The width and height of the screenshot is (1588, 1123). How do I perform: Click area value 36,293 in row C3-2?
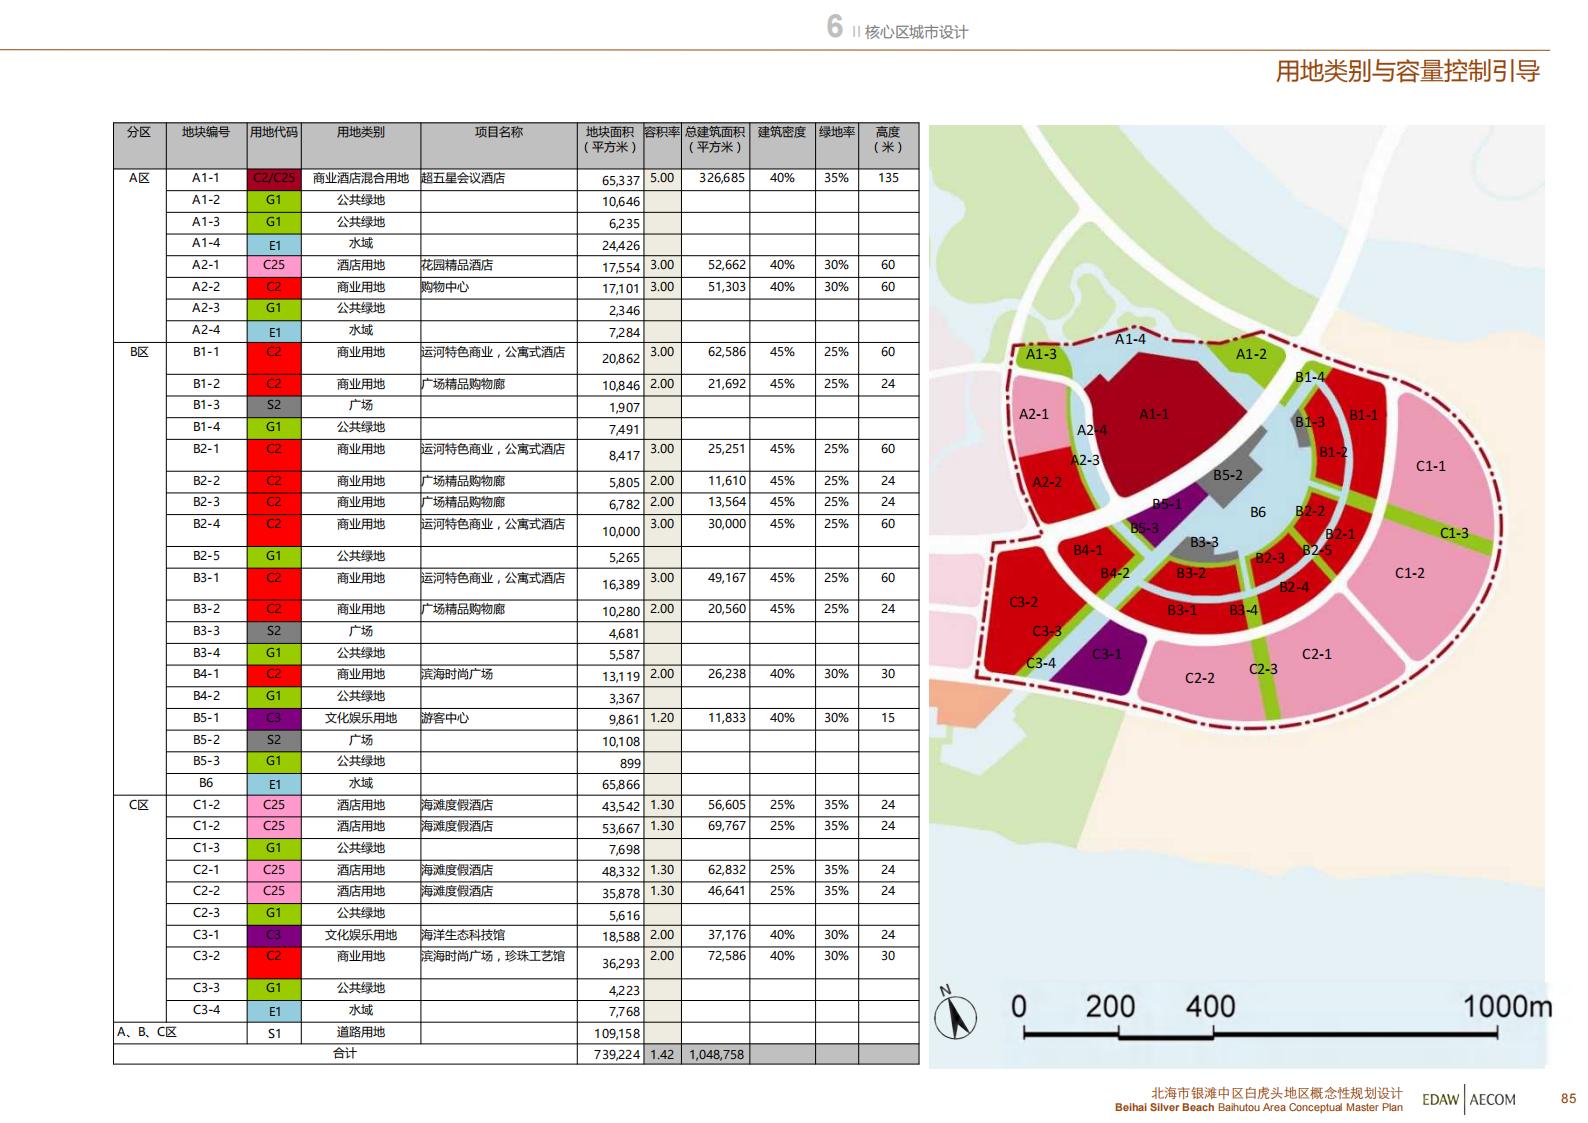tap(621, 964)
